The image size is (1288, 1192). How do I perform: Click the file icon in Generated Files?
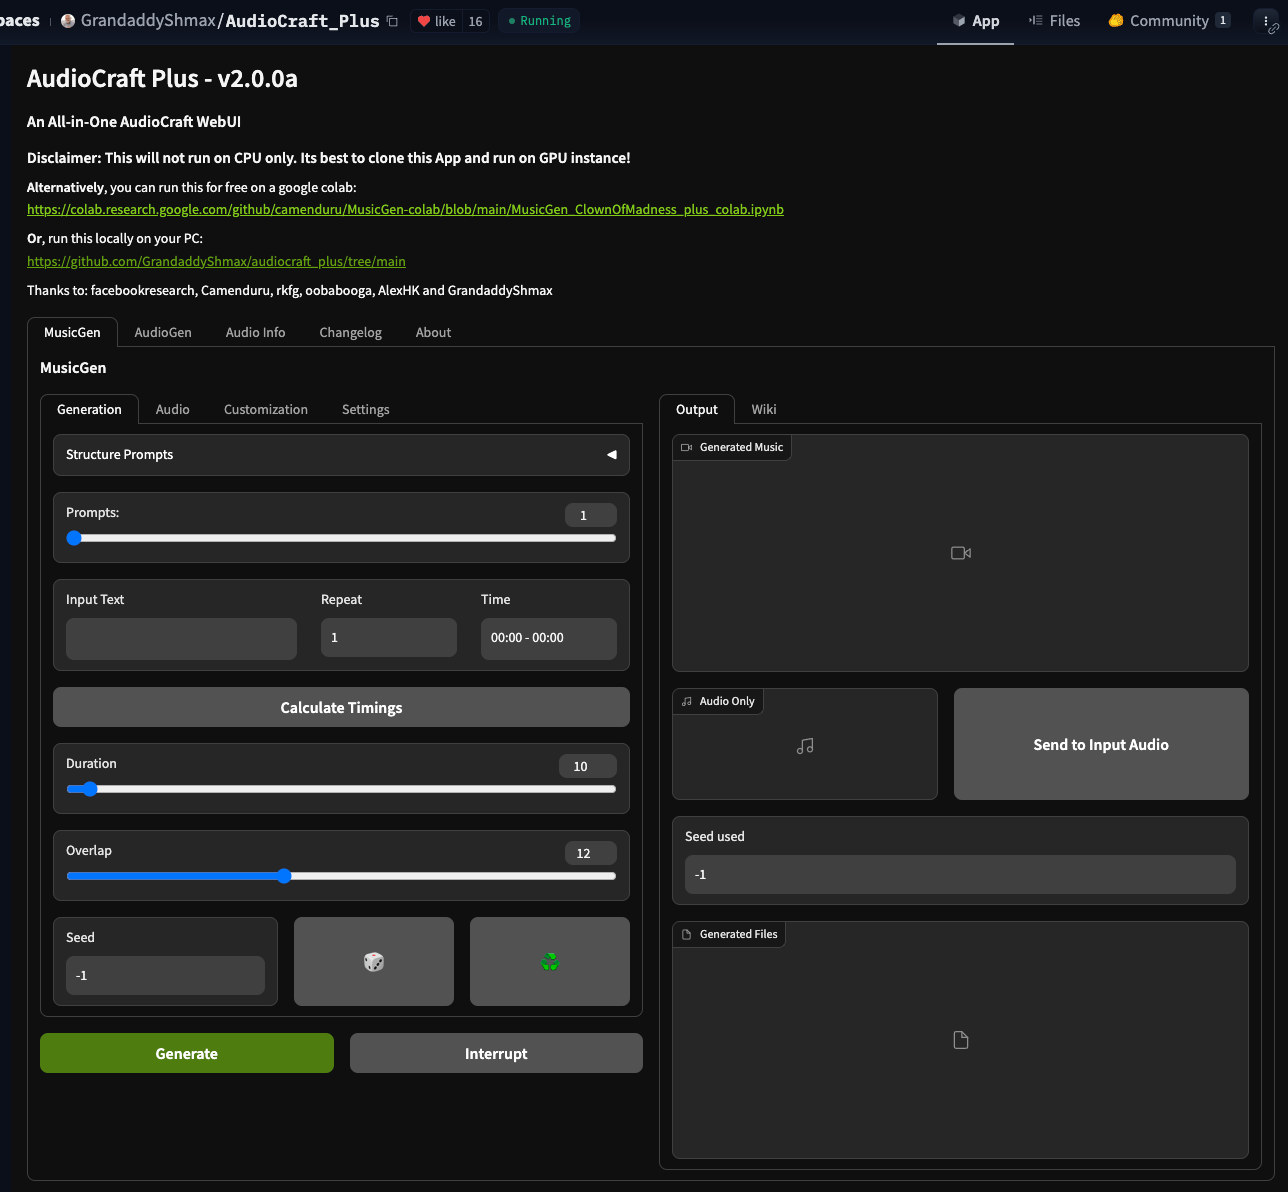[961, 1040]
